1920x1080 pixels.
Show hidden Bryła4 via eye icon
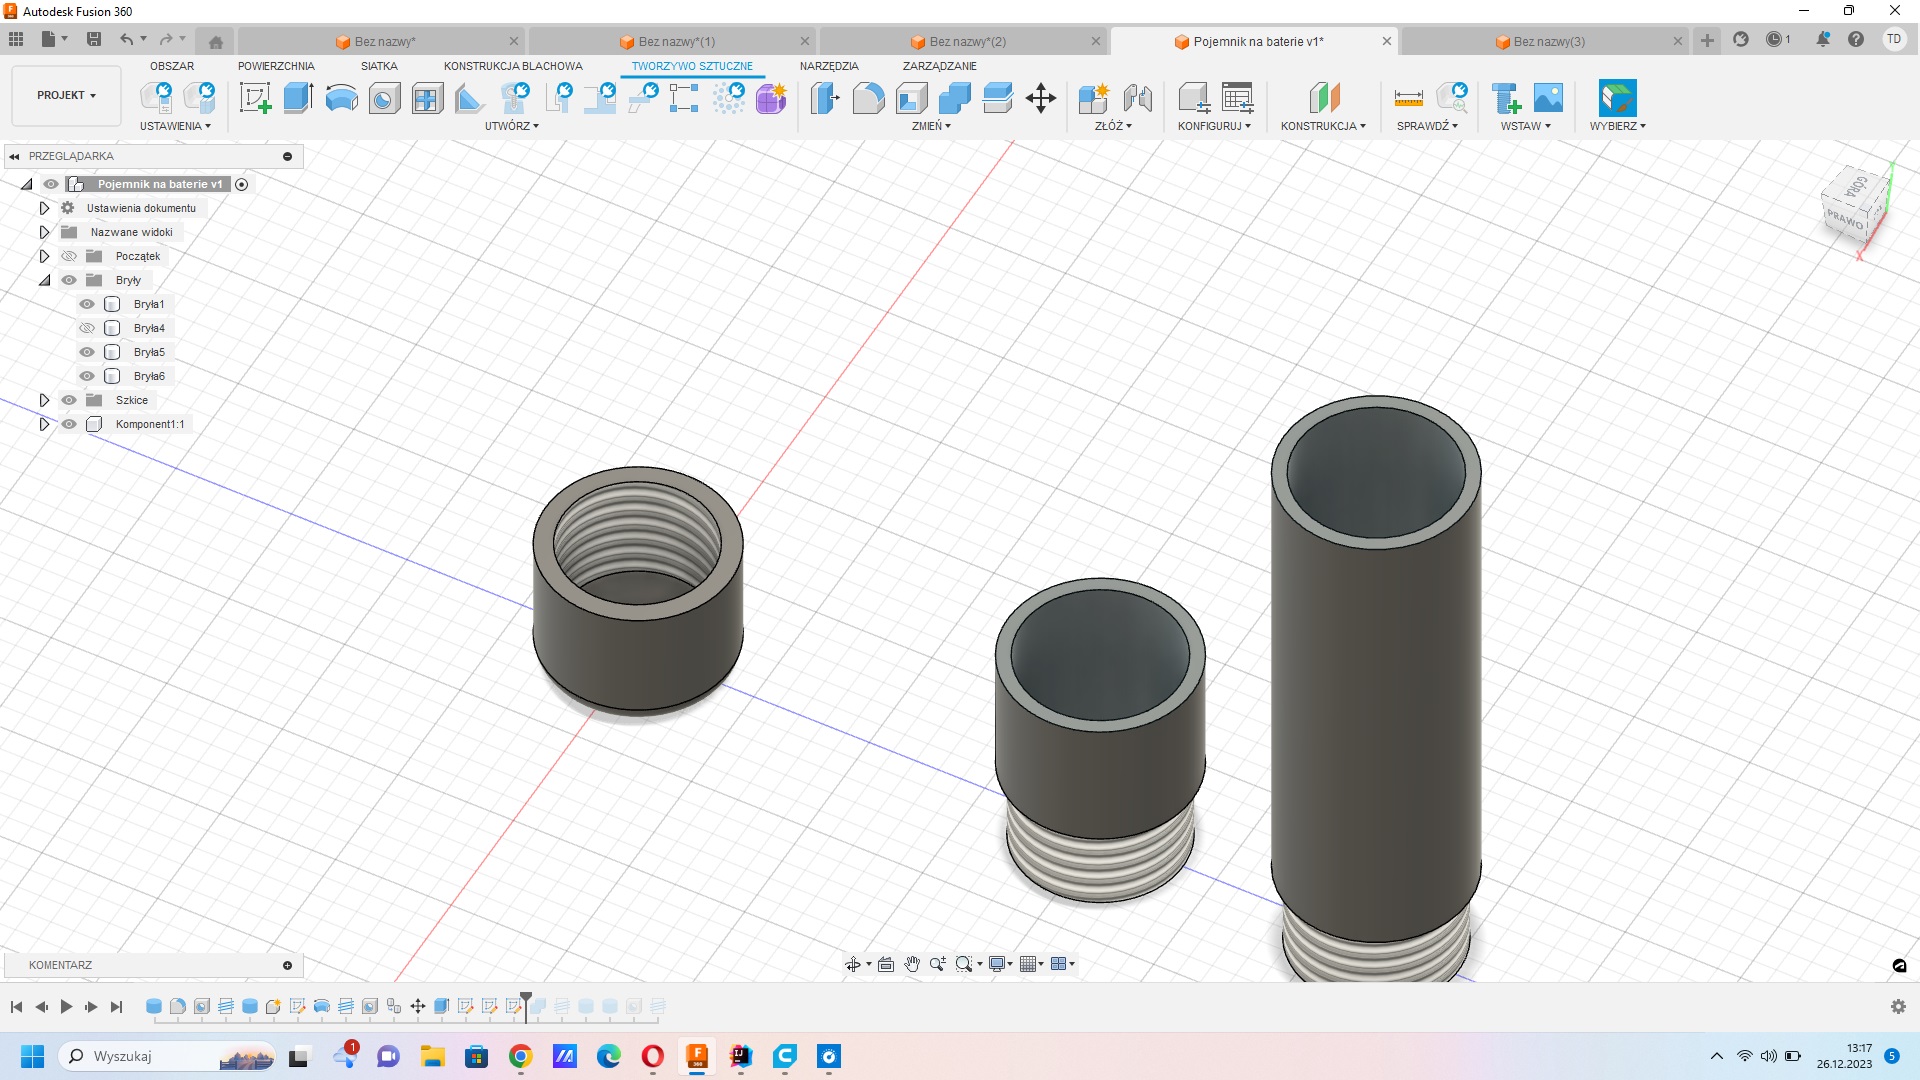(x=87, y=328)
